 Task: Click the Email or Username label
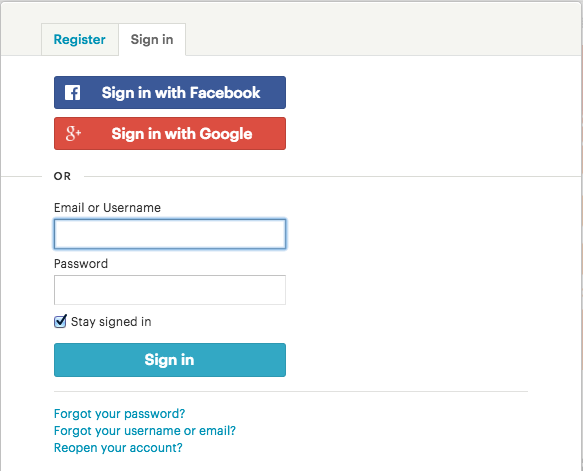107,207
